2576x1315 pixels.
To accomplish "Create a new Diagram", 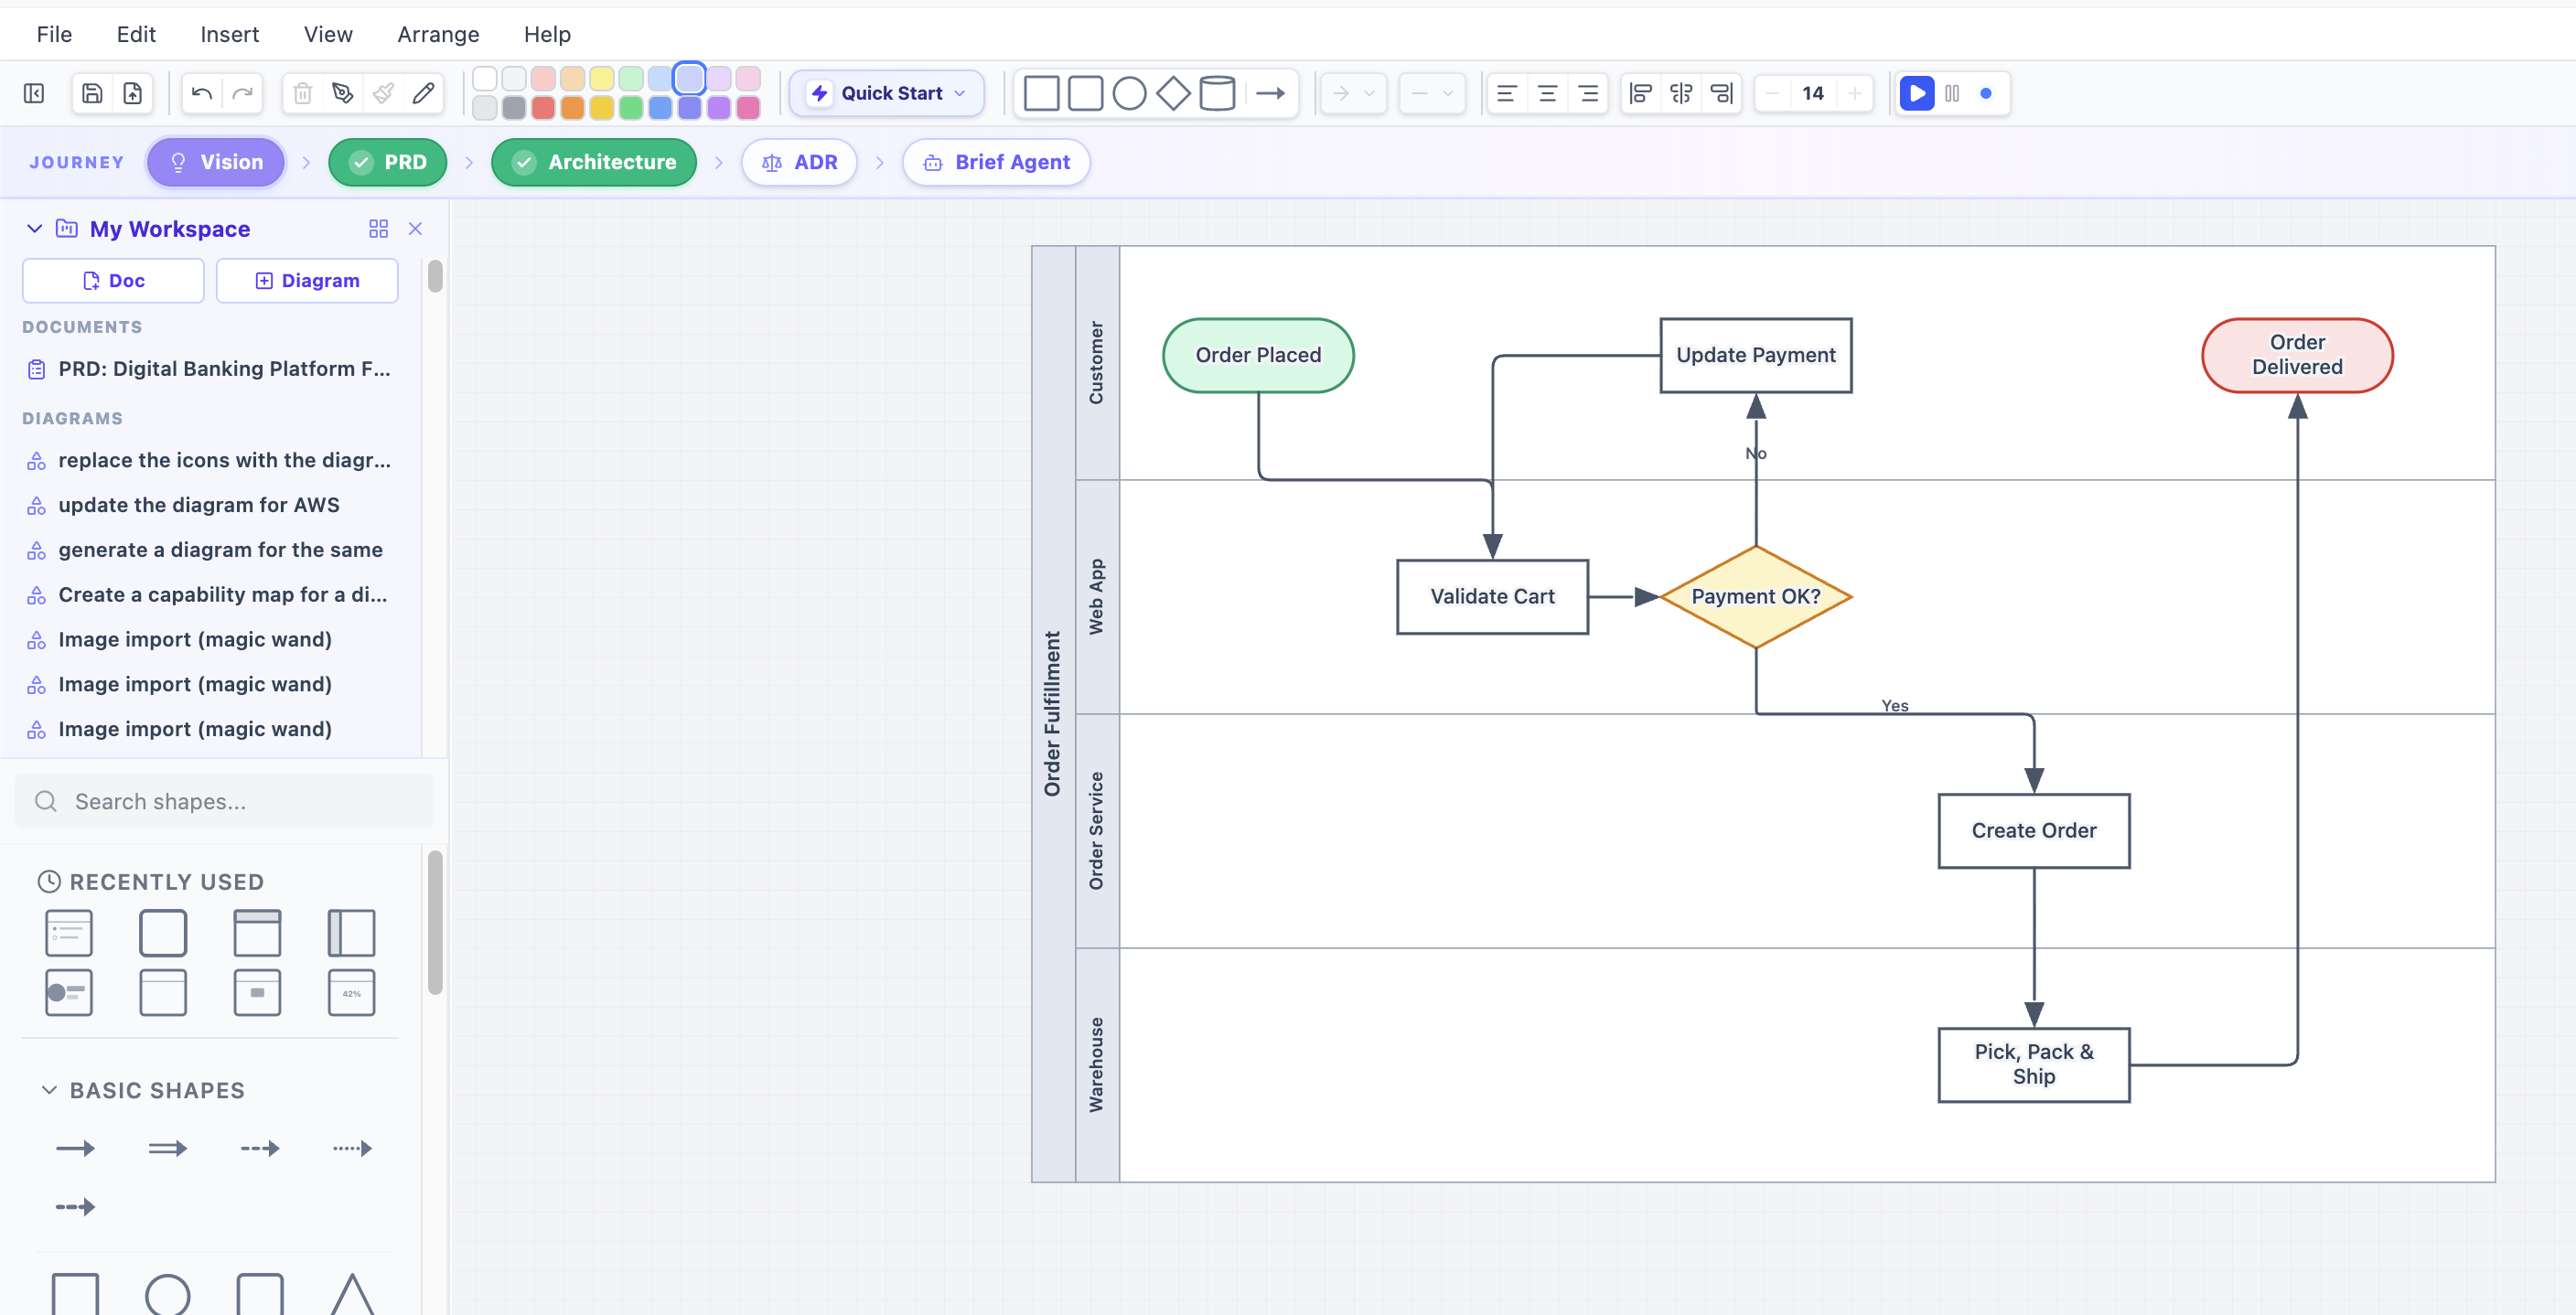I will [307, 281].
